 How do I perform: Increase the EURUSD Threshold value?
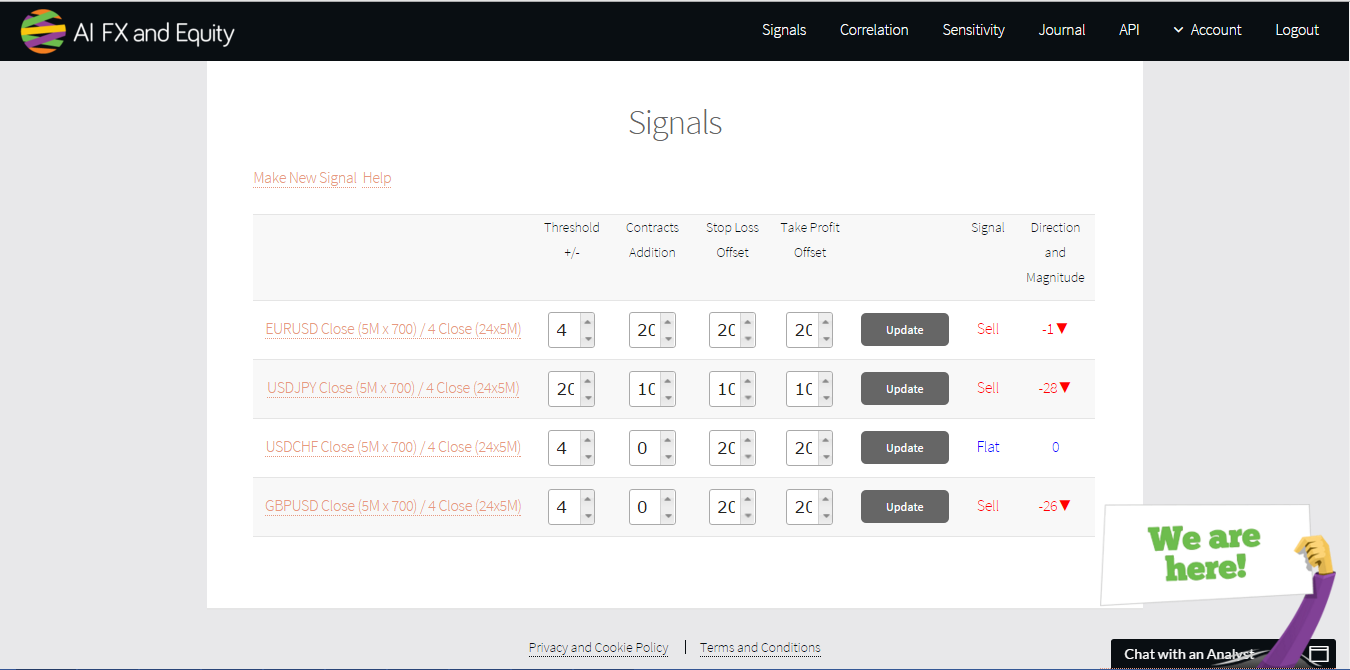point(587,322)
